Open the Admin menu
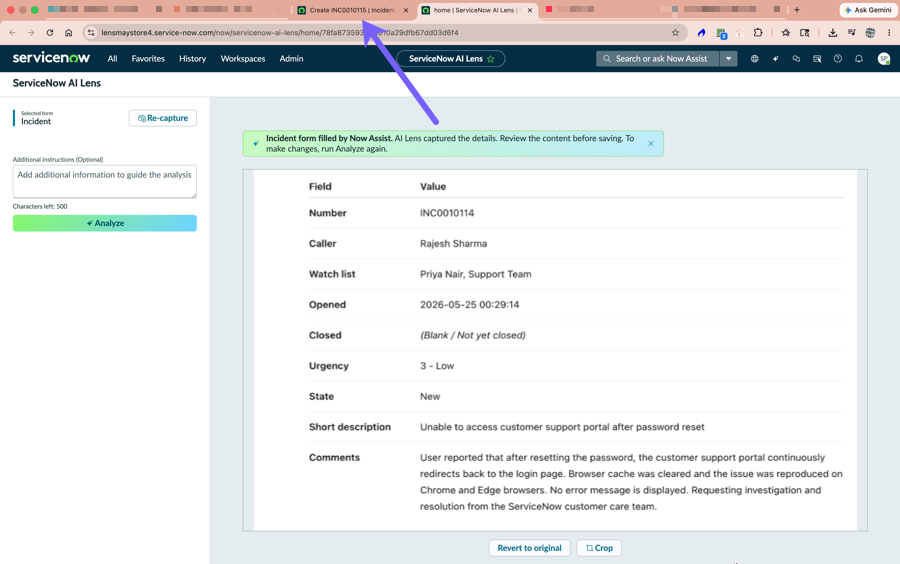 292,59
